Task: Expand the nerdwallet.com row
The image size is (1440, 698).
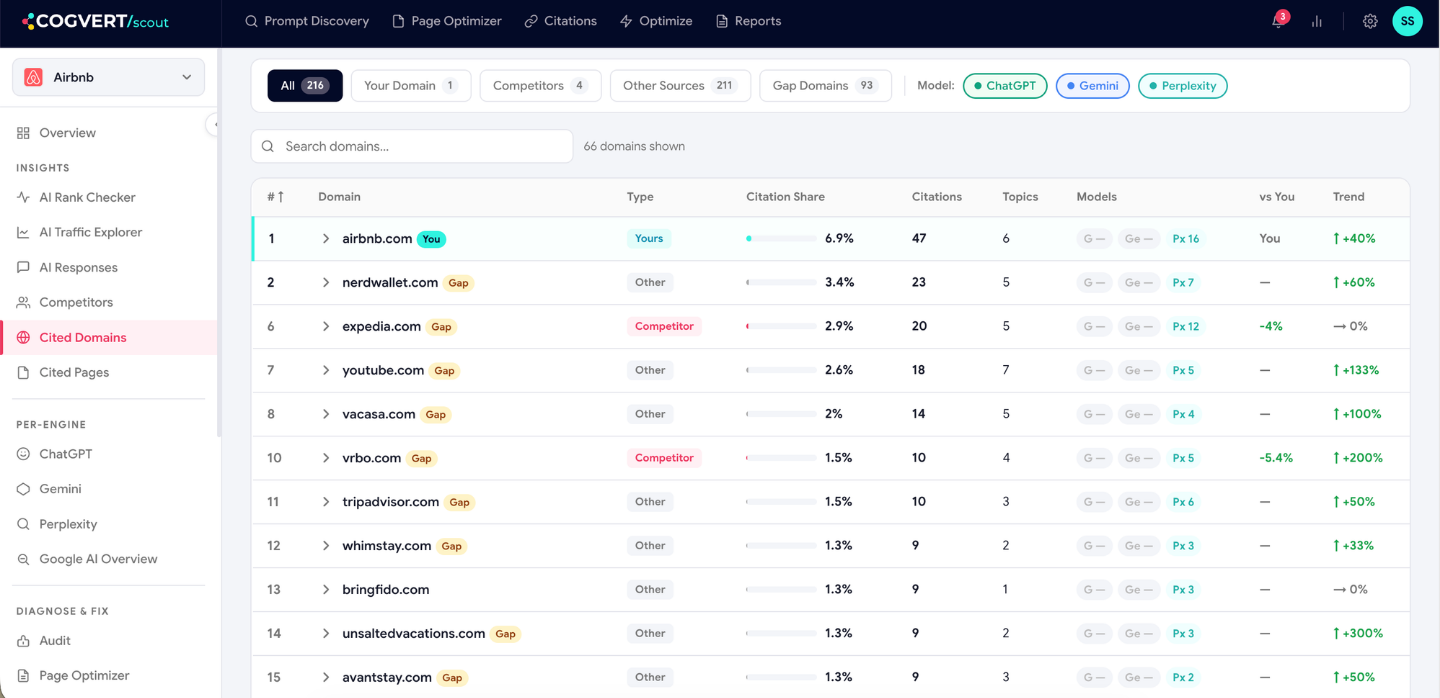Action: [326, 283]
